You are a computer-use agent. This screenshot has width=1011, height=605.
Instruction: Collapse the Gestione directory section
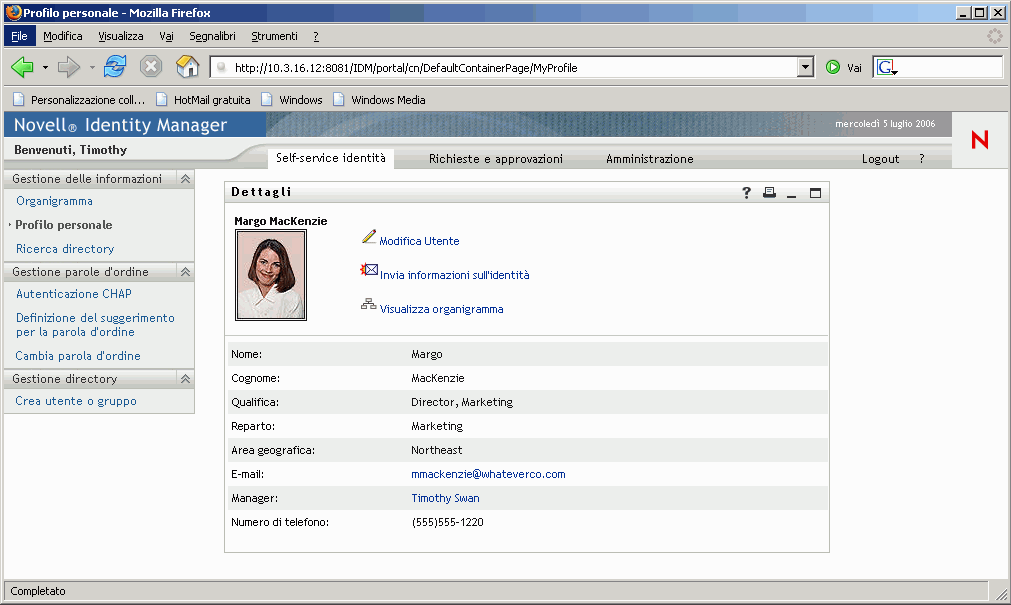[x=185, y=379]
